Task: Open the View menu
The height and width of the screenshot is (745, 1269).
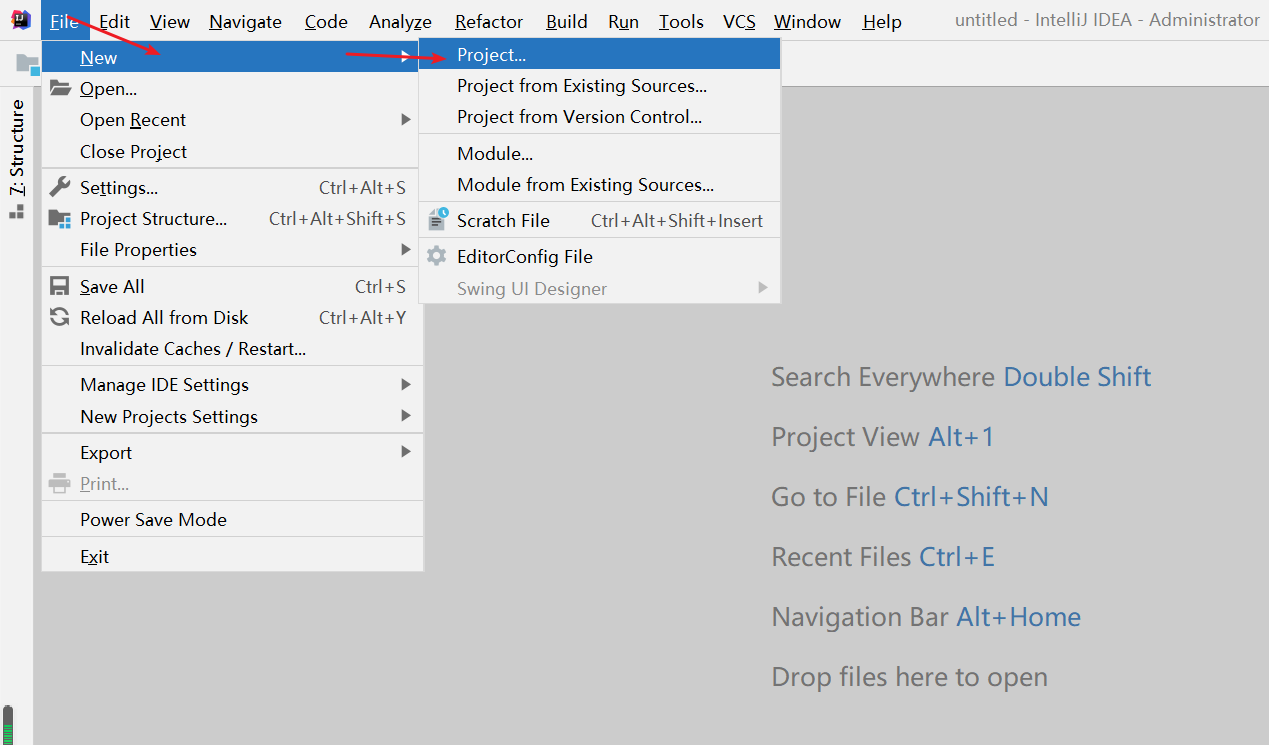Action: pos(170,21)
